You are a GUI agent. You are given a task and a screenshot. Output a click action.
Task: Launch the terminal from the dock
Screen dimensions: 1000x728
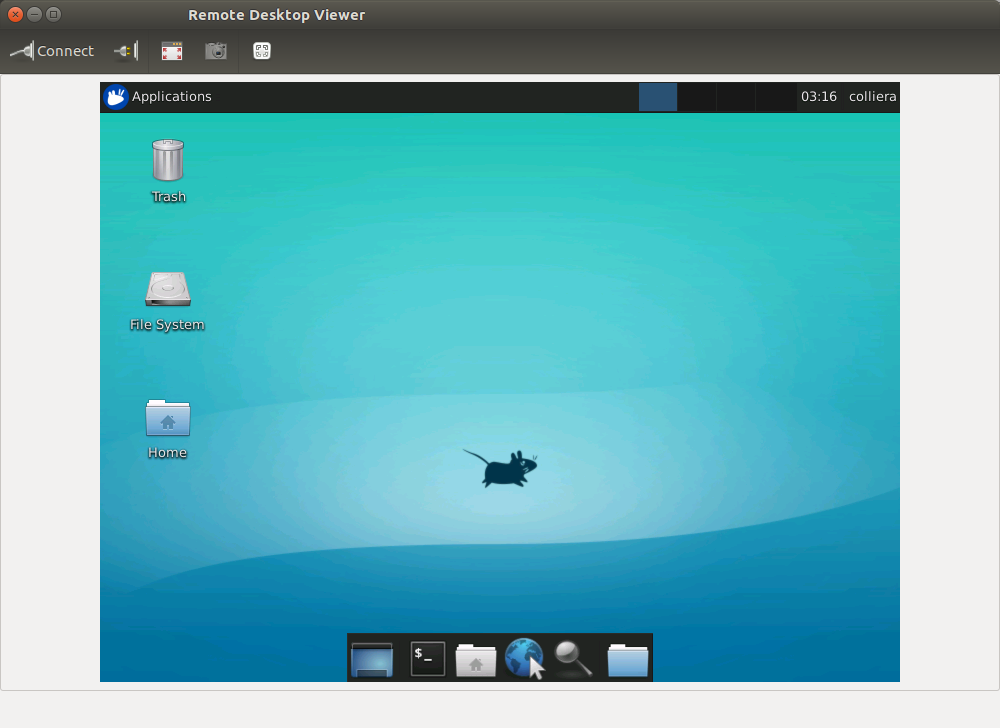coord(428,659)
